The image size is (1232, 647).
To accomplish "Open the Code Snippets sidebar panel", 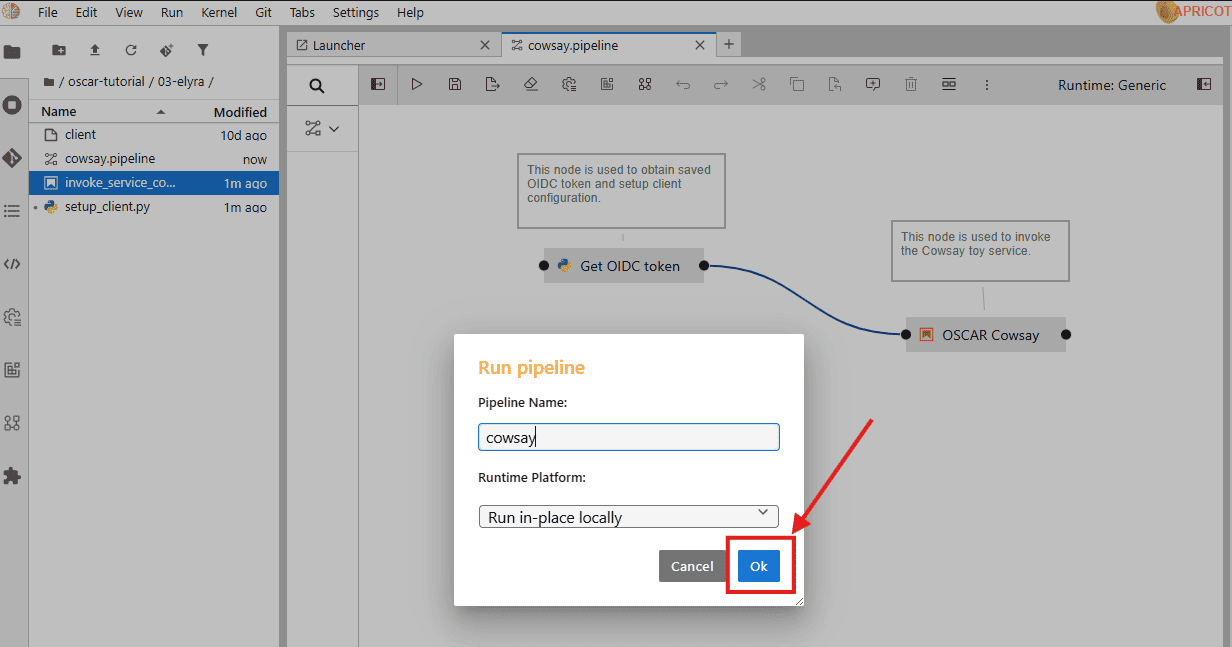I will pos(12,264).
